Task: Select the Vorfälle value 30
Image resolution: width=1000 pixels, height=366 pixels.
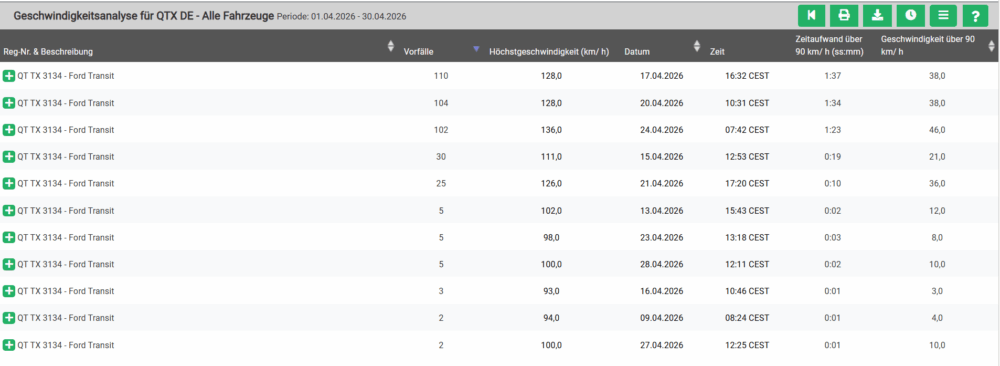Action: point(441,156)
